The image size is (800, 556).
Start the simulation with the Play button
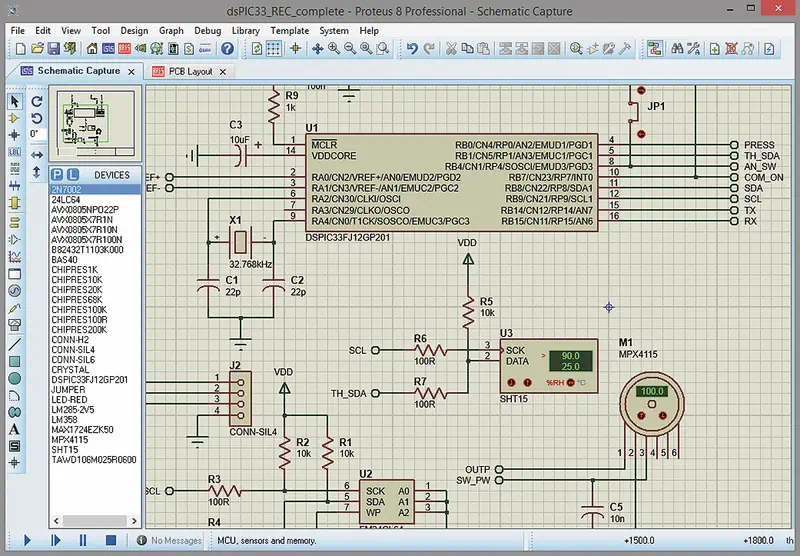click(x=27, y=540)
